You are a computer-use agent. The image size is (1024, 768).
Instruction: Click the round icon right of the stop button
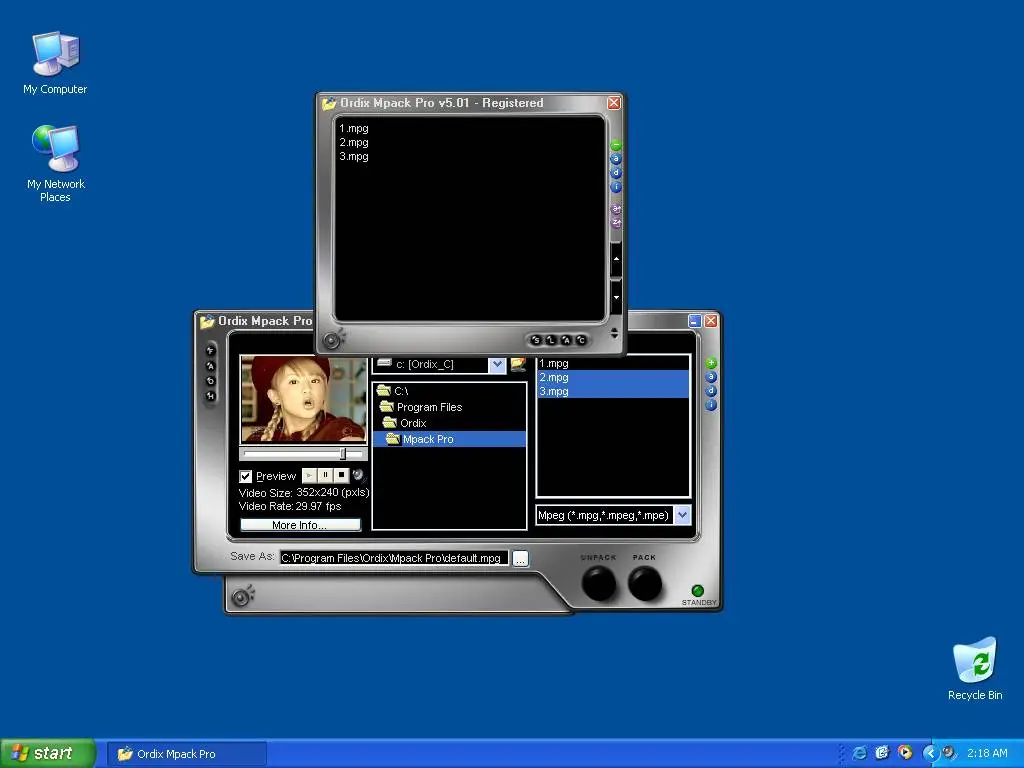pos(358,475)
